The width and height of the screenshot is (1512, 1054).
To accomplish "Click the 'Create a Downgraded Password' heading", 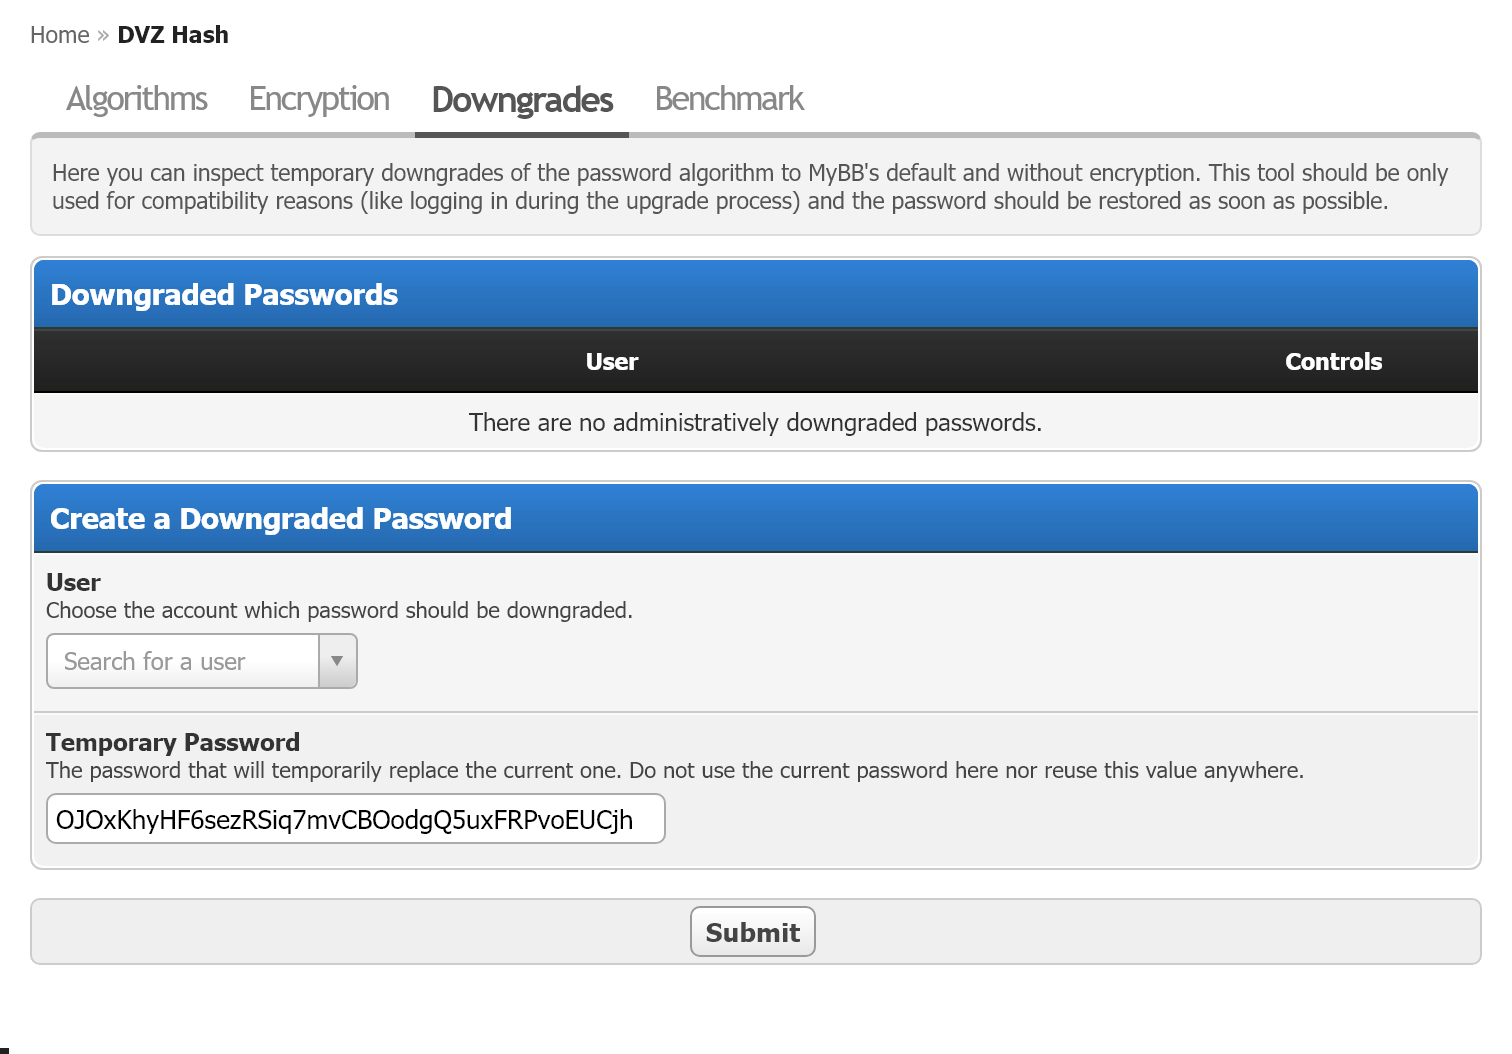I will (x=281, y=519).
